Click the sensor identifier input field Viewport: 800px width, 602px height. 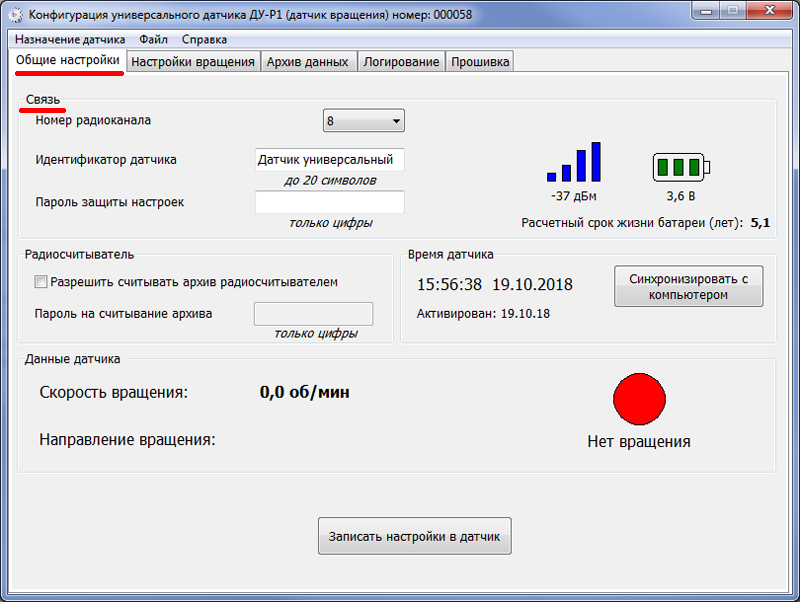point(330,160)
